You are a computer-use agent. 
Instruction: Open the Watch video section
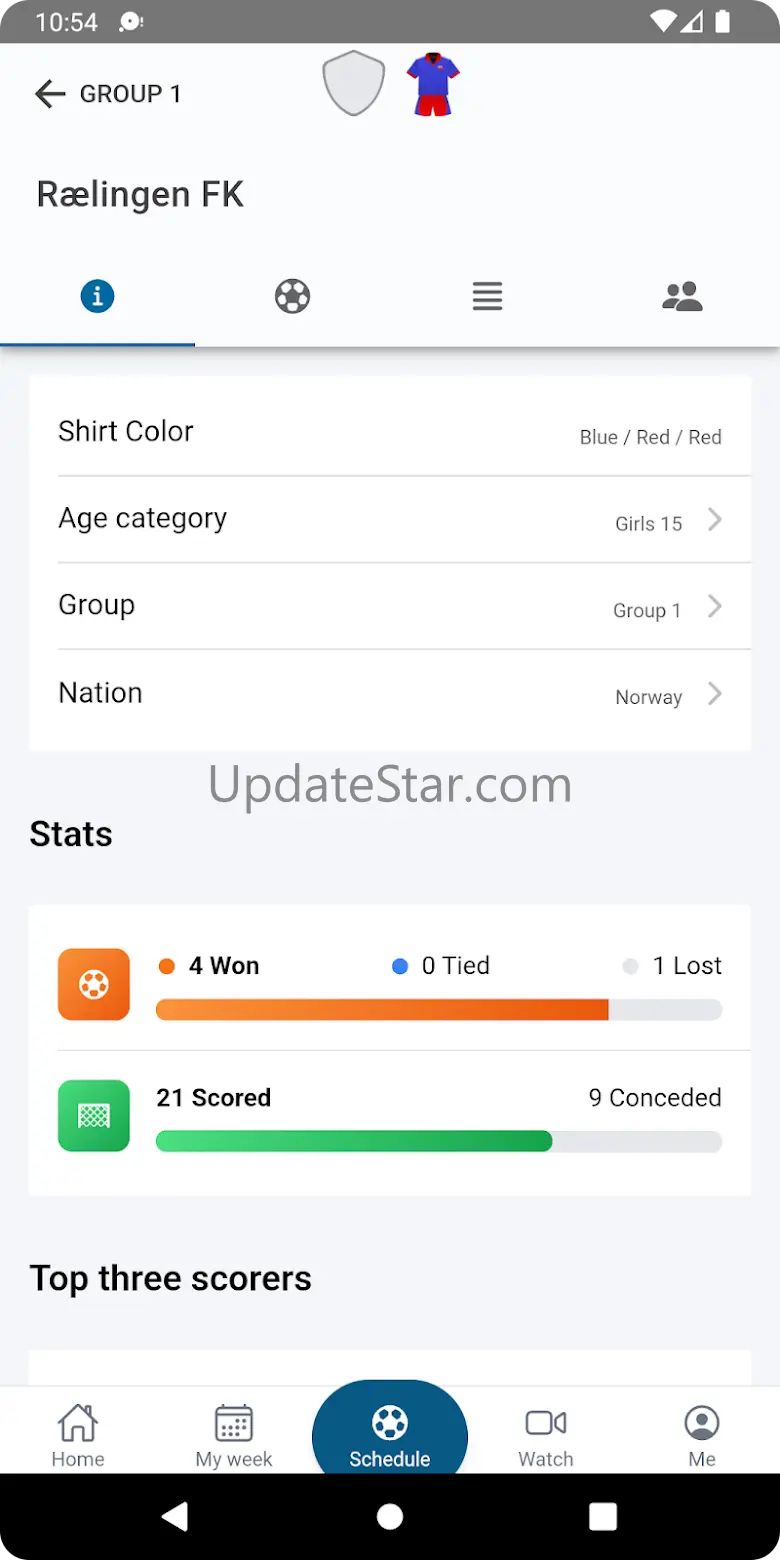click(x=546, y=1436)
